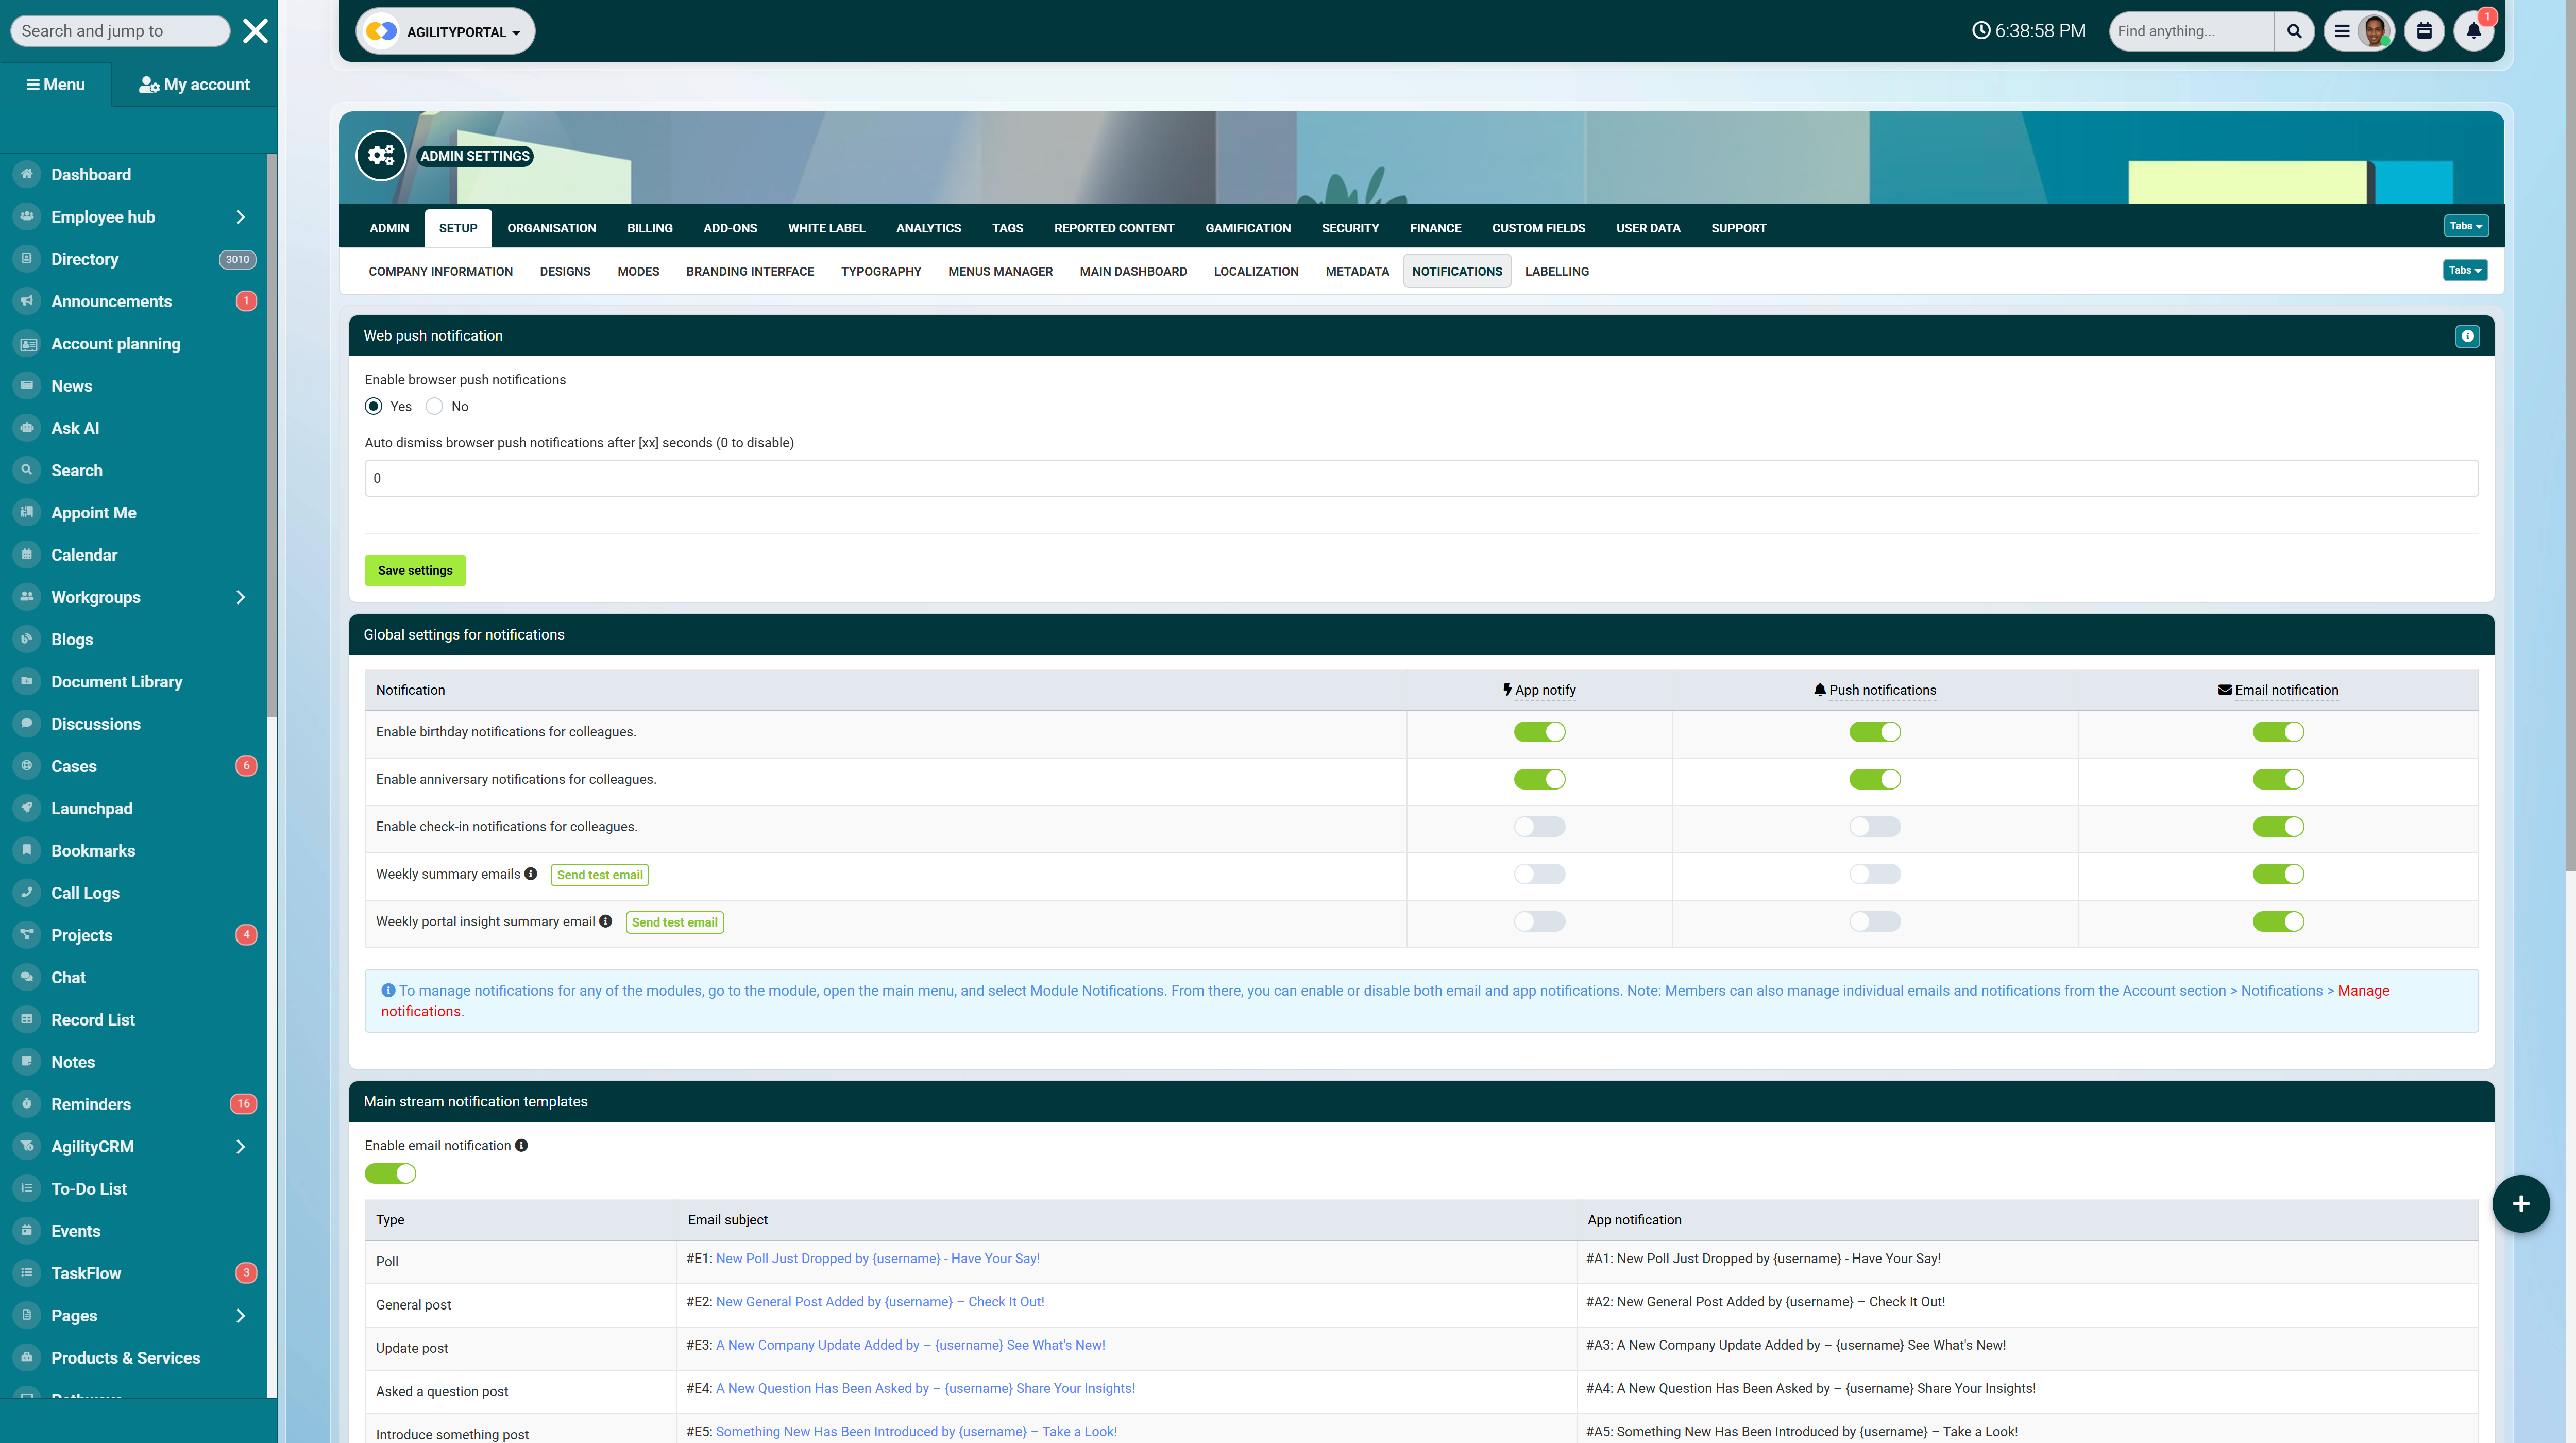Send test email for Weekly summary emails
2576x1443 pixels.
[599, 875]
